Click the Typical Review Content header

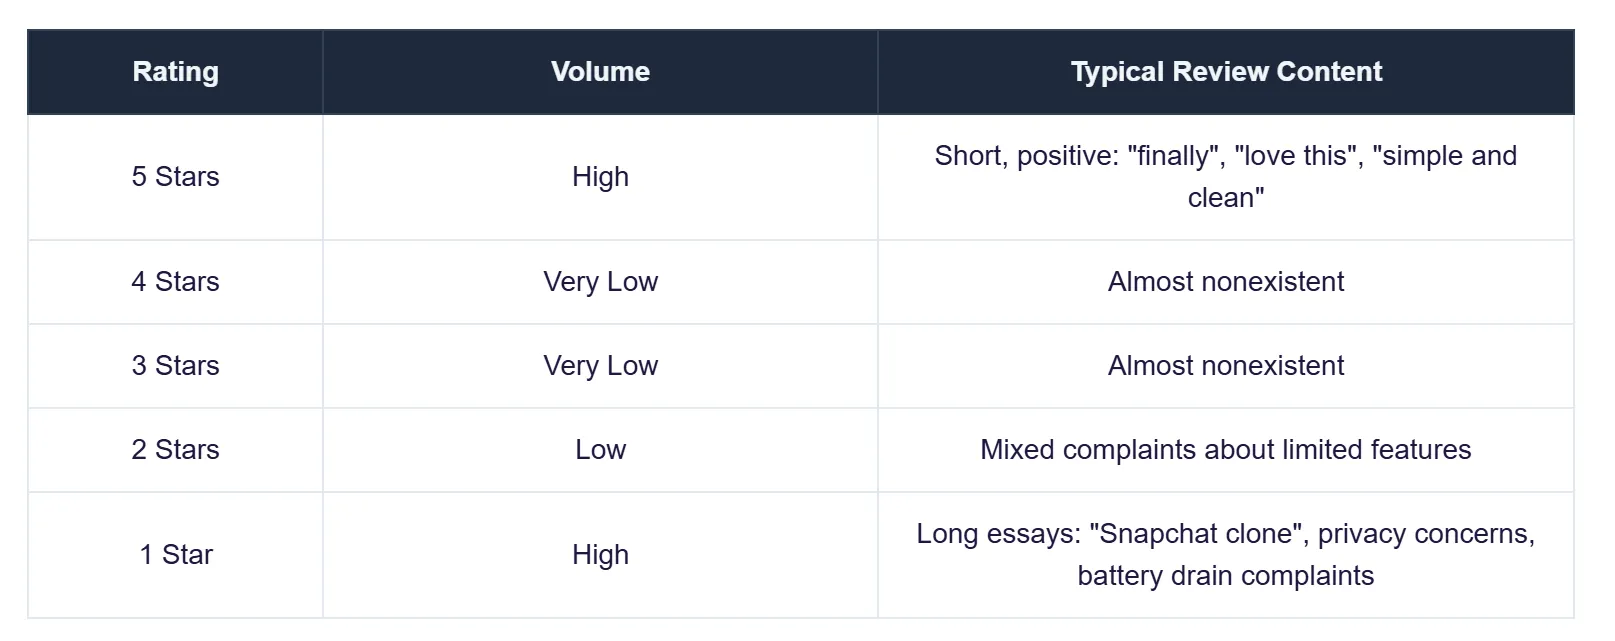coord(1226,72)
